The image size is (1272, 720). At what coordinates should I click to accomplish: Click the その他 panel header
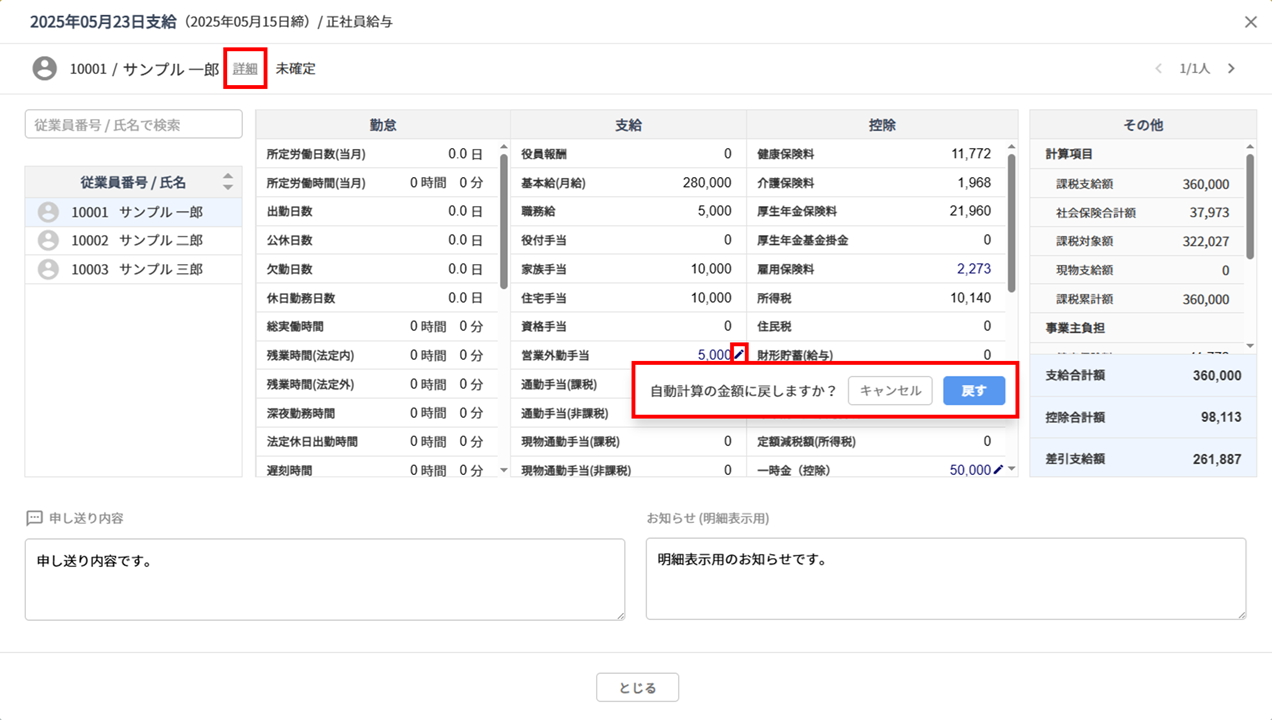point(1143,125)
